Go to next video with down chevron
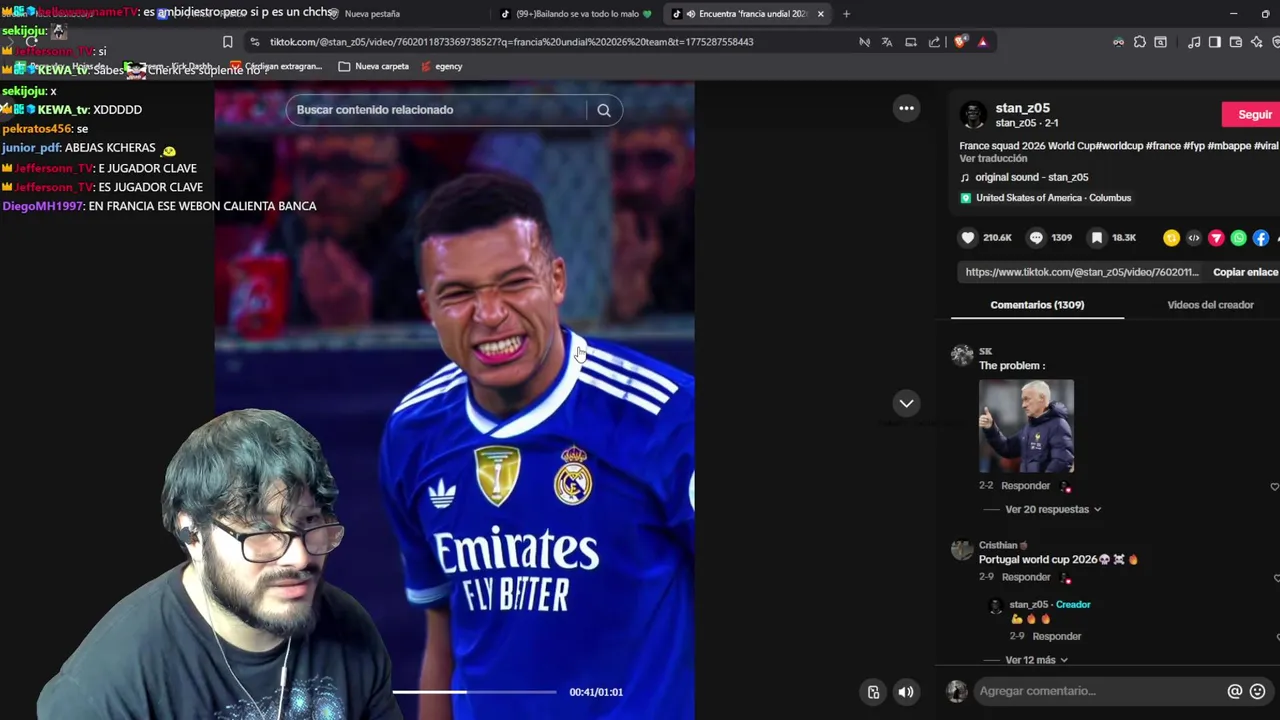 [x=906, y=403]
